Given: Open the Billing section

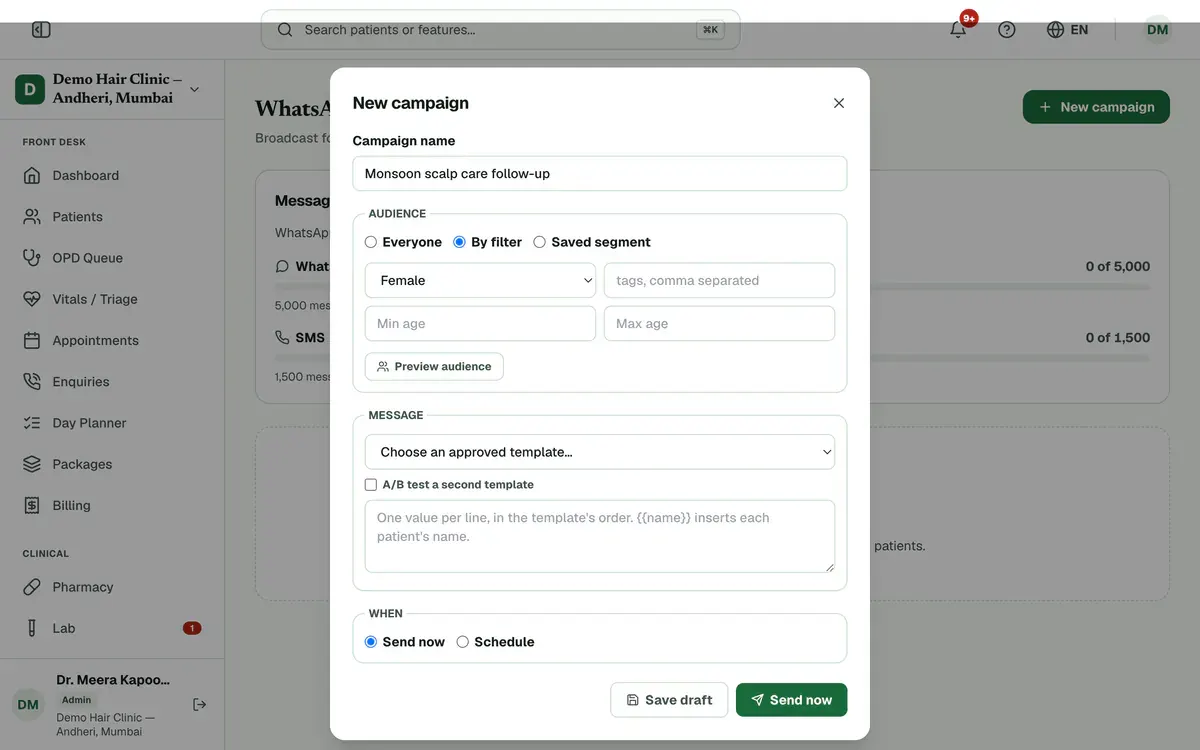Looking at the screenshot, I should click(x=112, y=505).
